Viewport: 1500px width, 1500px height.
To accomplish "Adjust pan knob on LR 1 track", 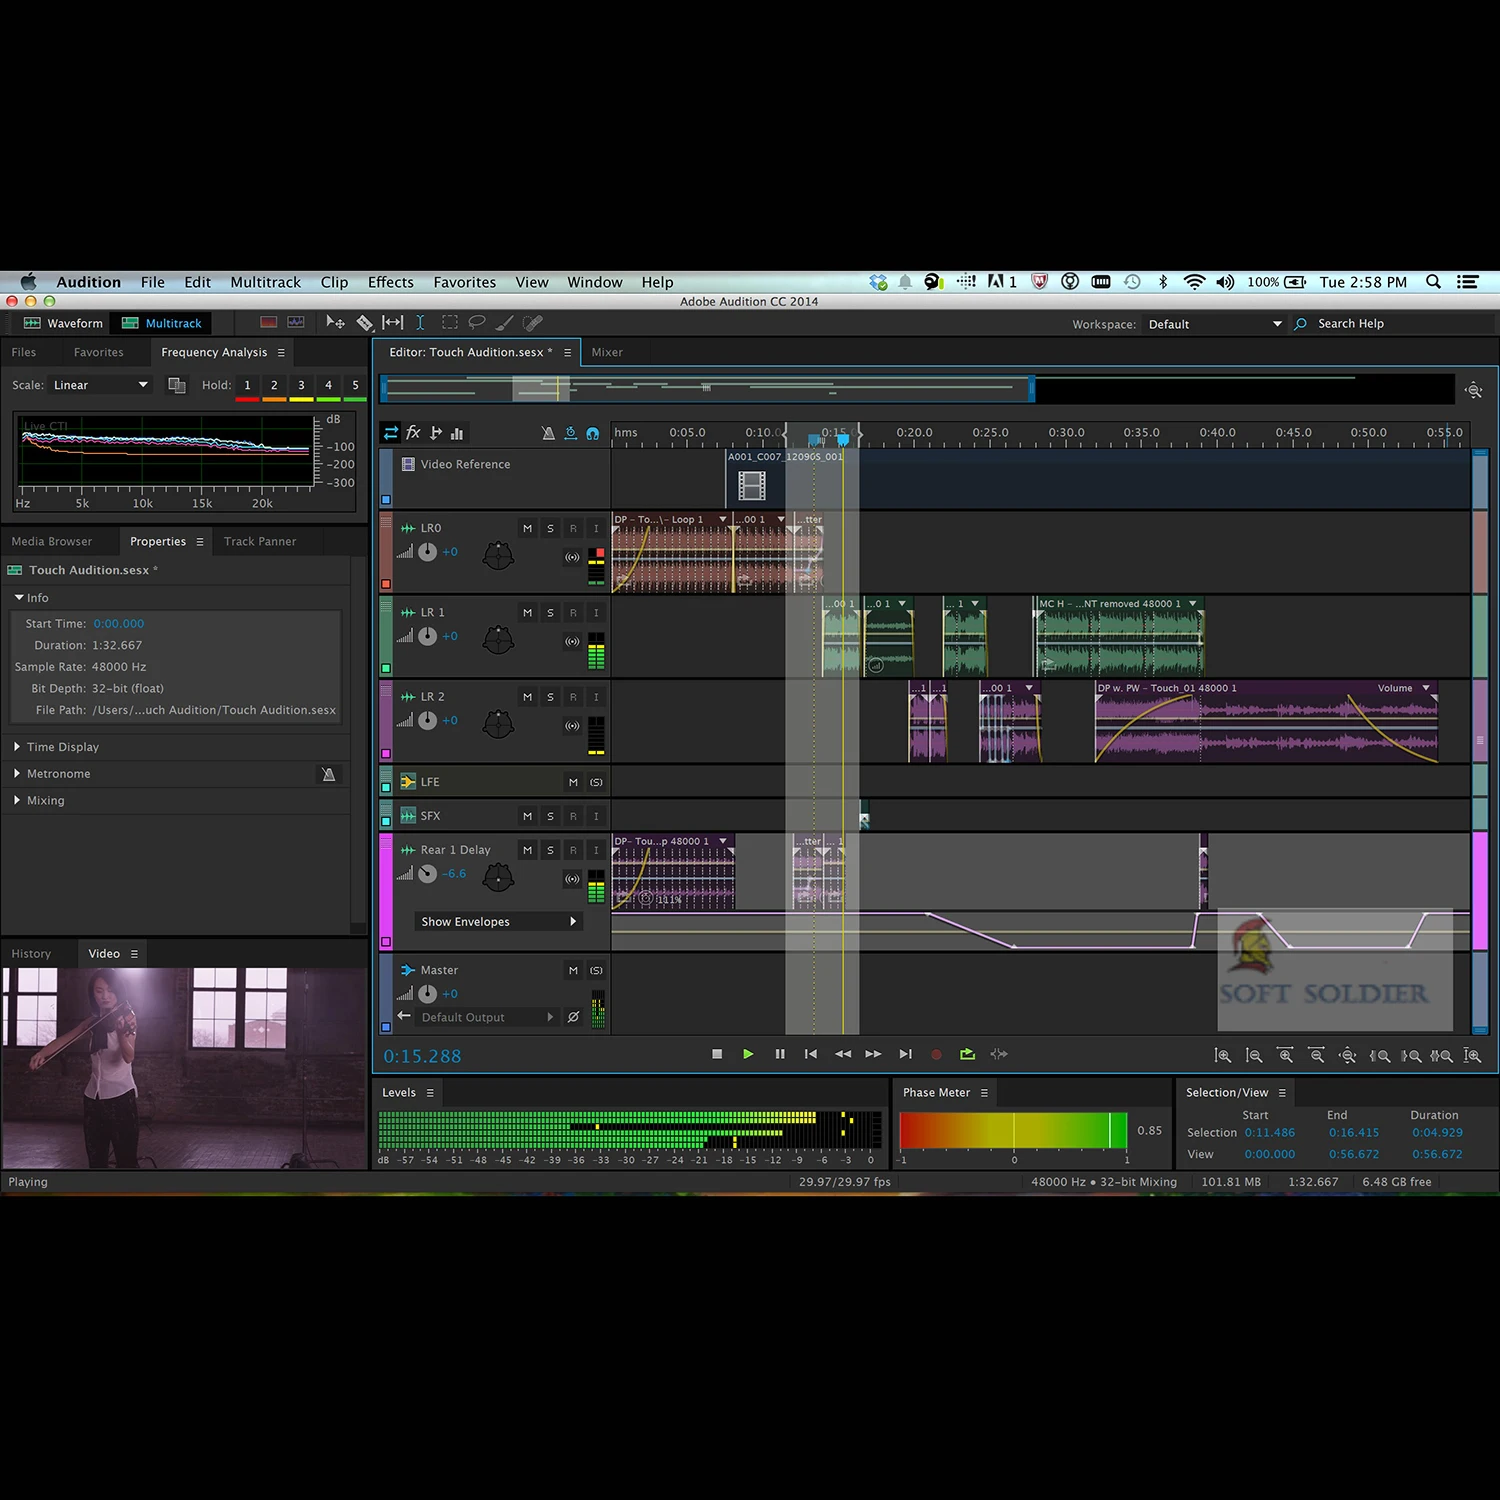I will [x=498, y=639].
